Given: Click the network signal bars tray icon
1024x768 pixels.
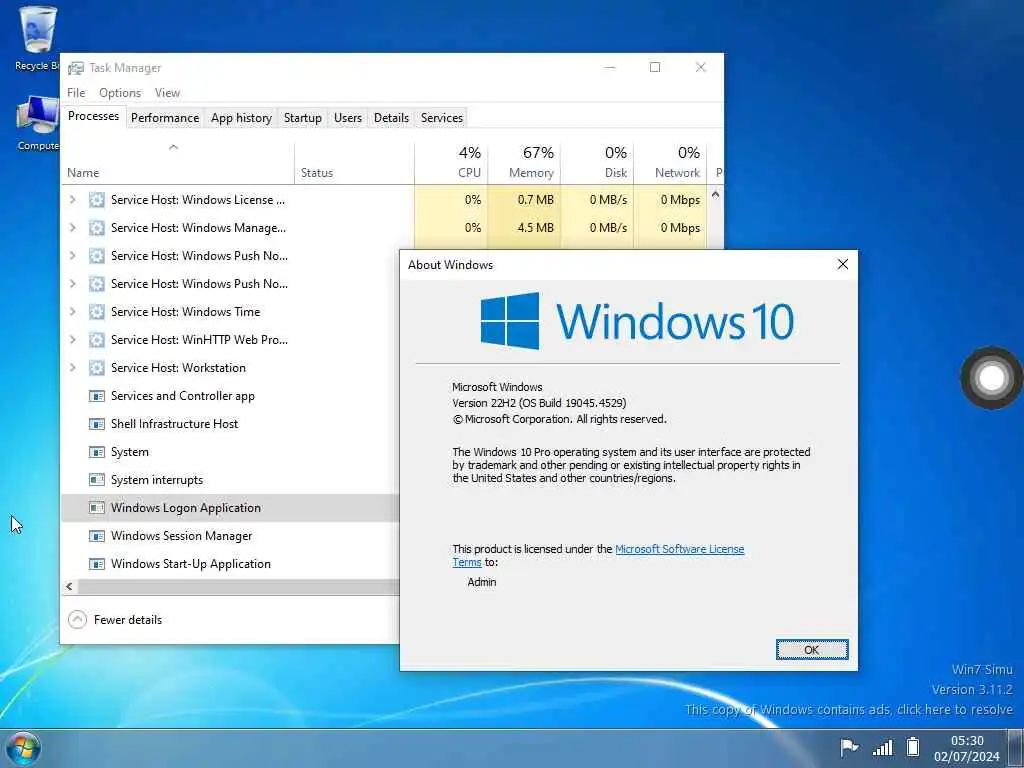Looking at the screenshot, I should point(883,747).
